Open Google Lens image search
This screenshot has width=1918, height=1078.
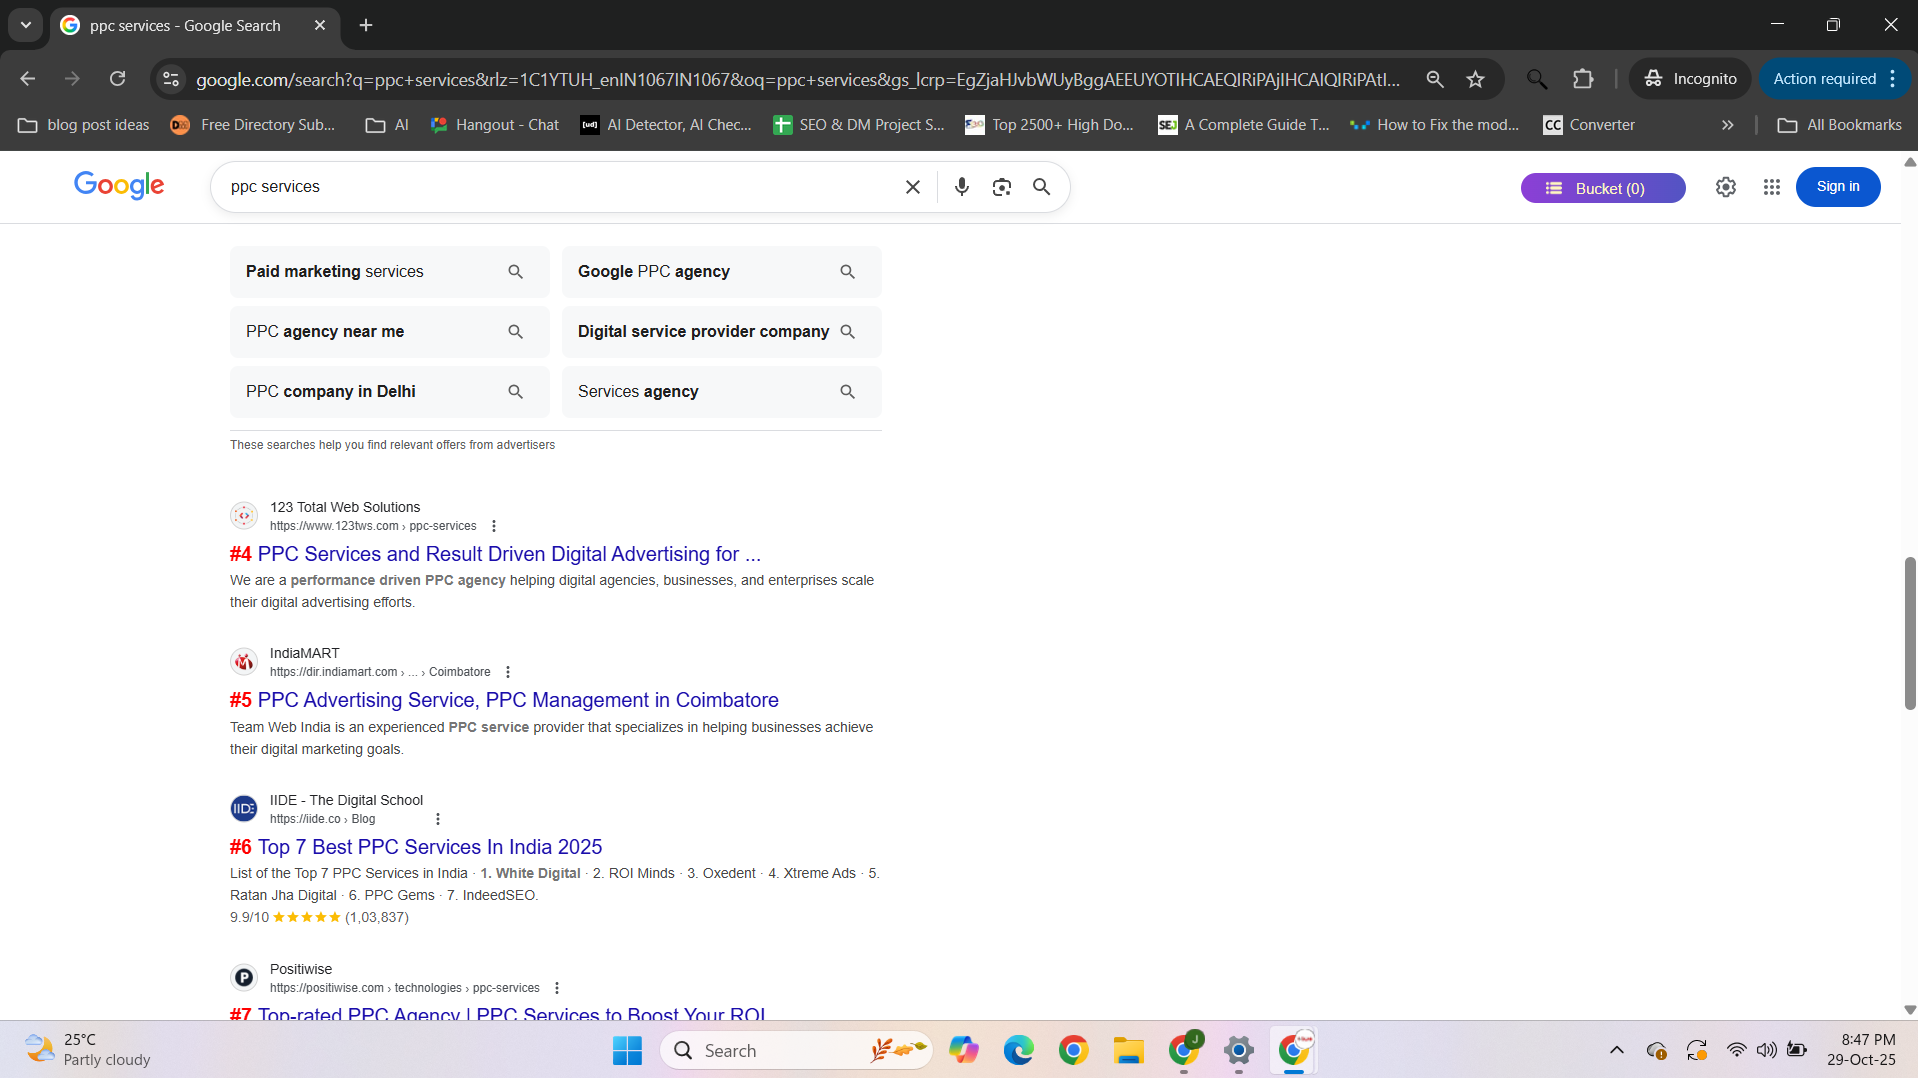click(1001, 187)
